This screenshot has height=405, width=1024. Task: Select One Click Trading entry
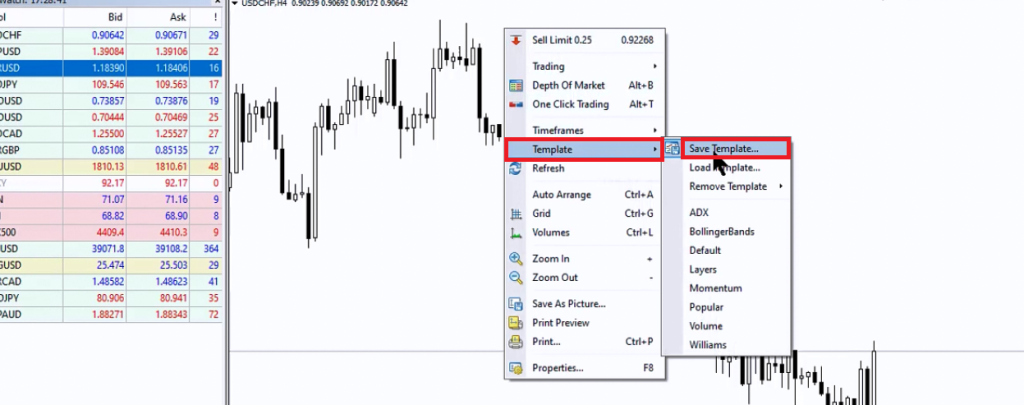tap(584, 104)
